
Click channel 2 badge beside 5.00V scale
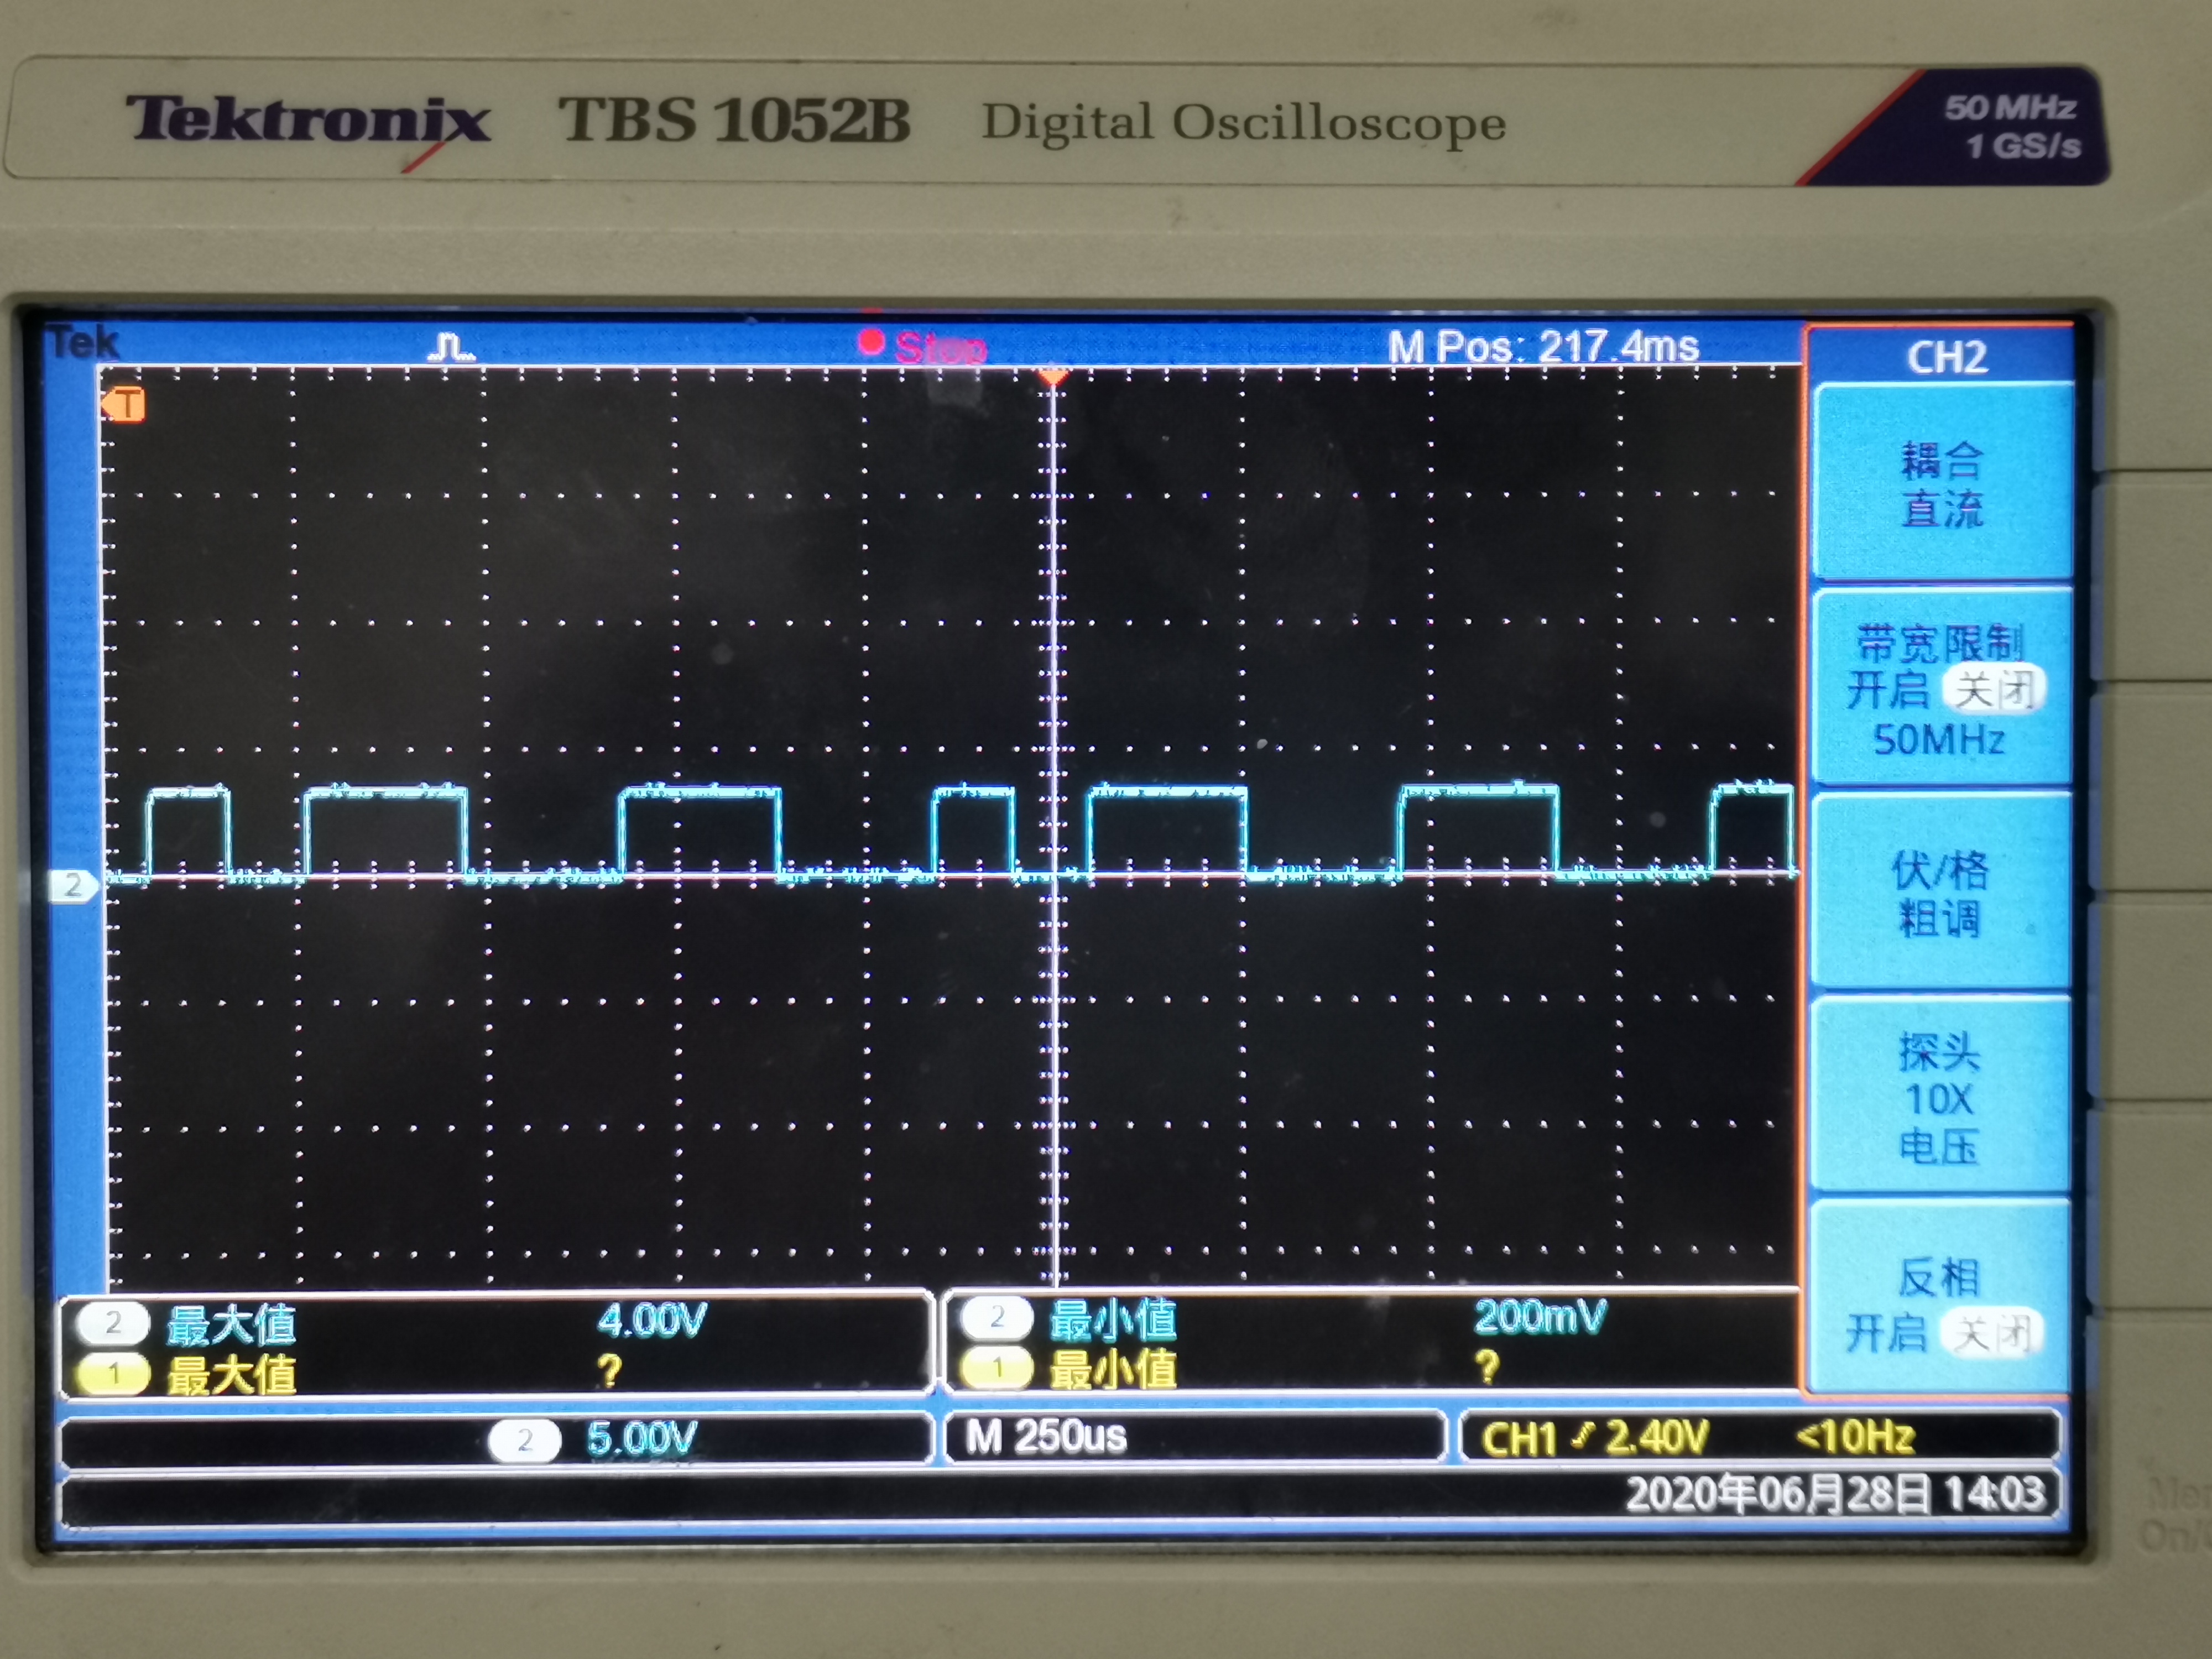click(524, 1440)
